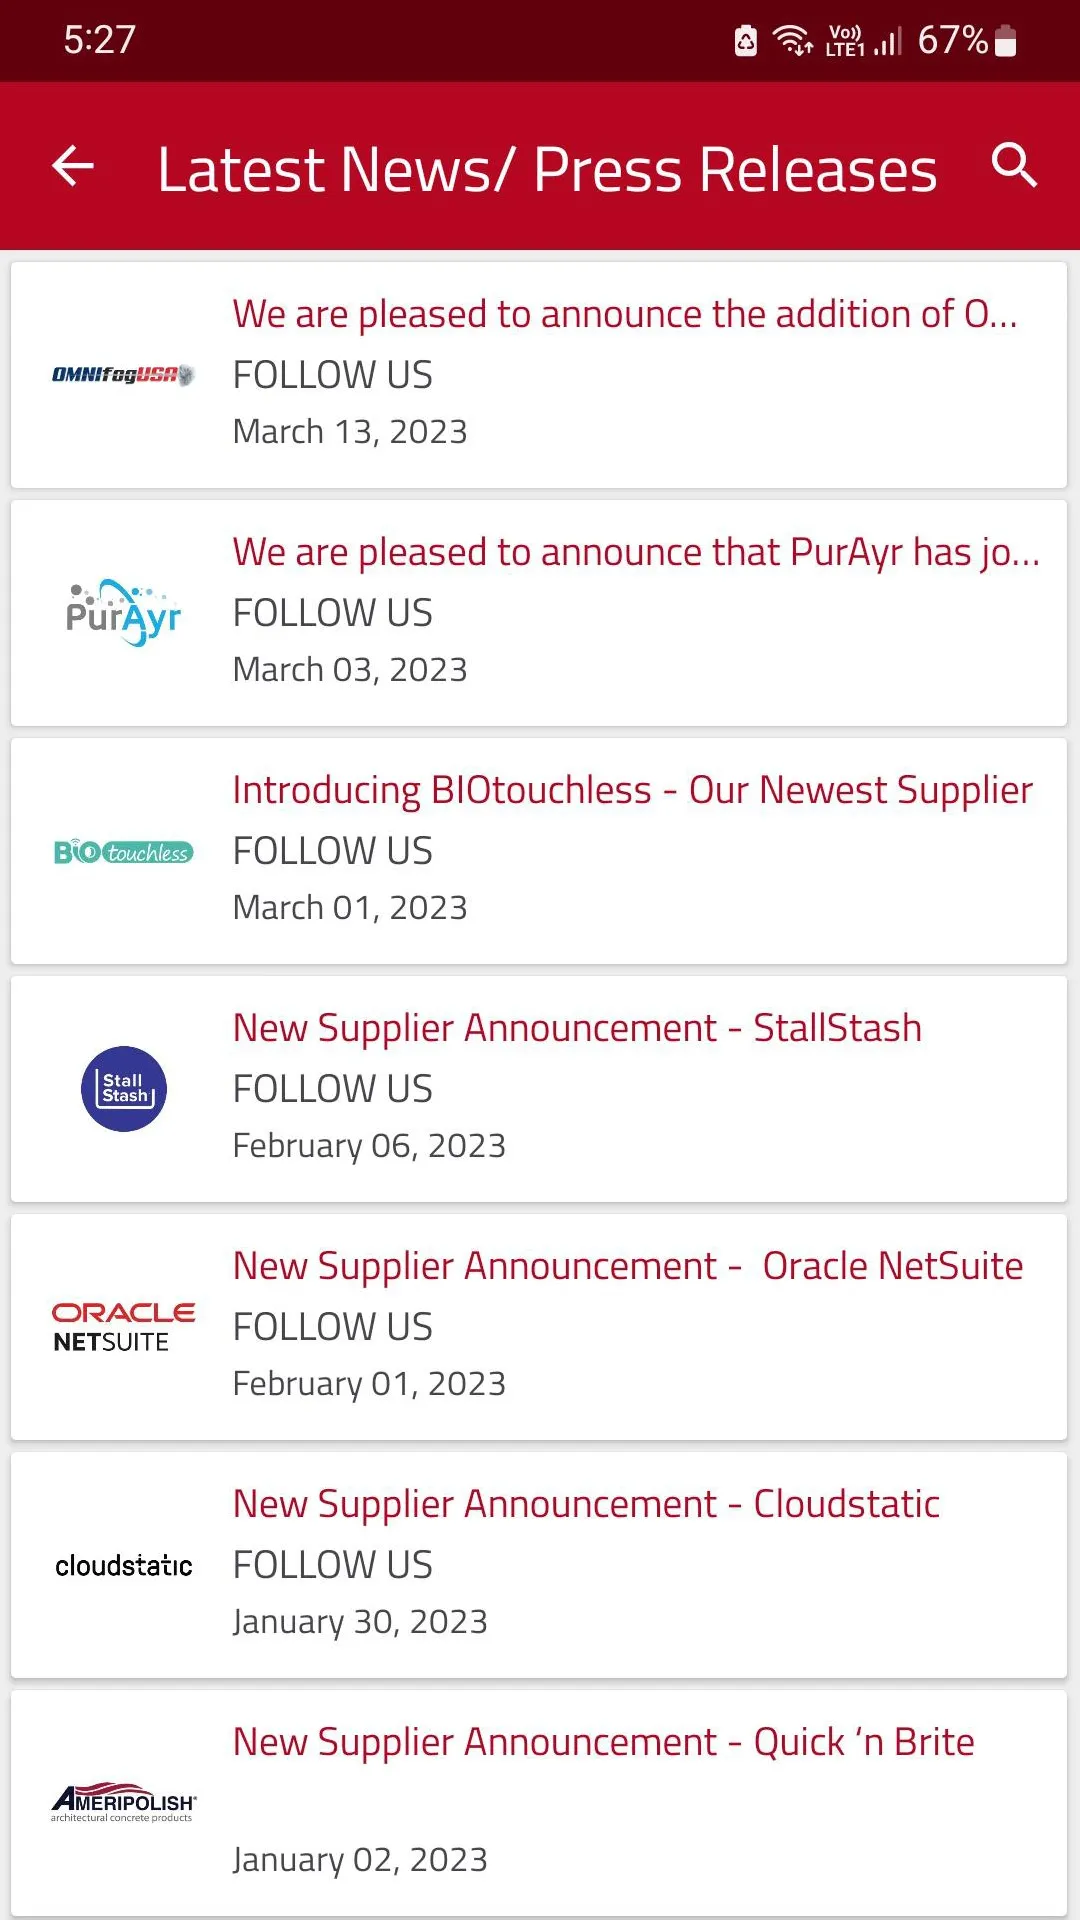Open the PurAyr has joined announcement headline
The width and height of the screenshot is (1080, 1920).
636,552
